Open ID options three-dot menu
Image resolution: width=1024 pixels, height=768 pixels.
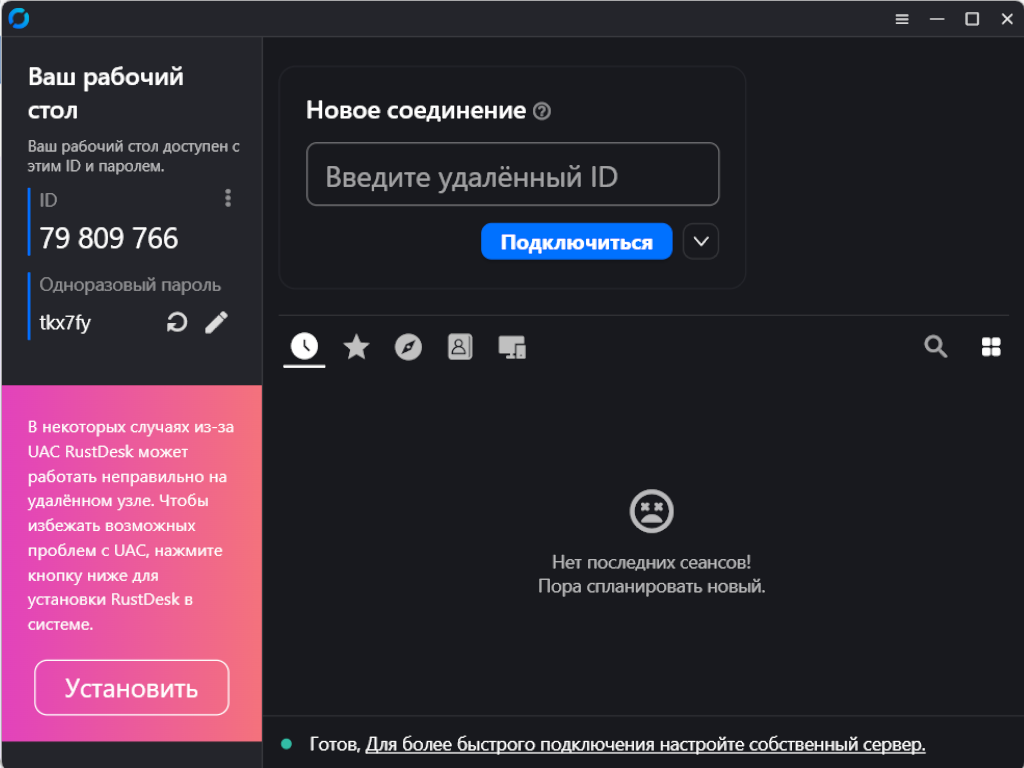[228, 198]
